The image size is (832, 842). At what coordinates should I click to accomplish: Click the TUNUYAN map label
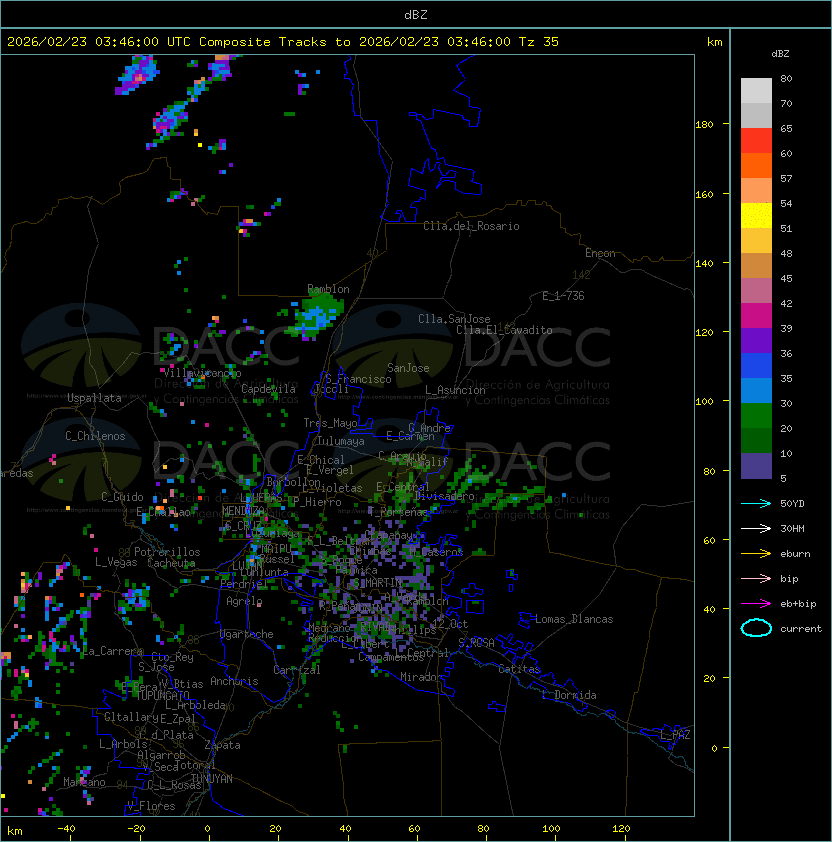click(x=212, y=779)
